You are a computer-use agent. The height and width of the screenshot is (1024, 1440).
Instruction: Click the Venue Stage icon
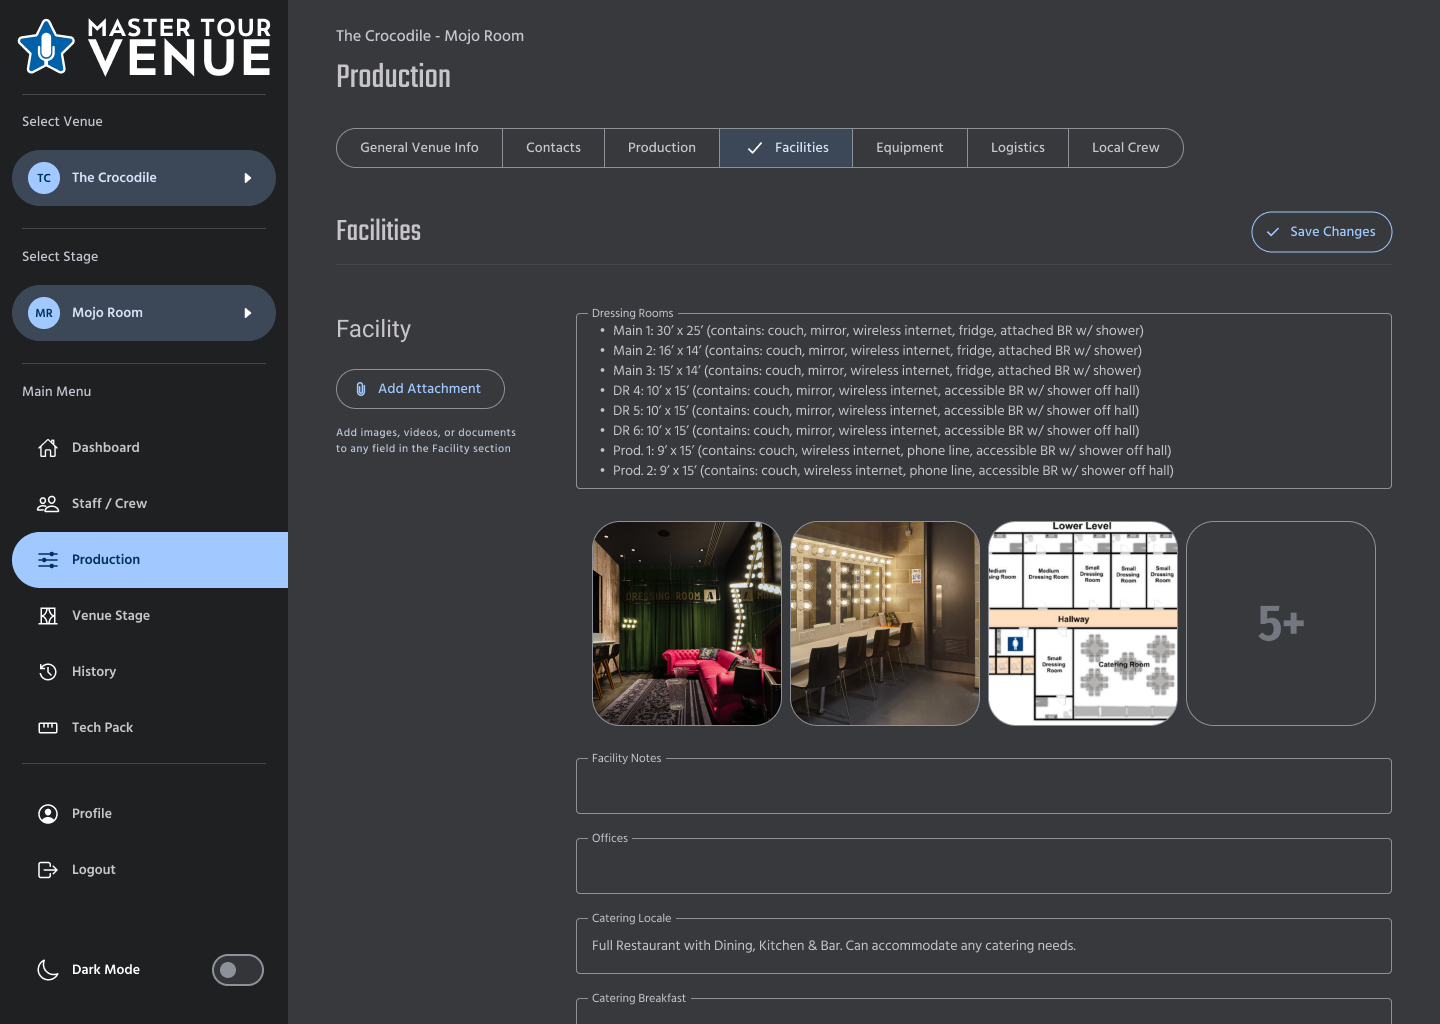[x=48, y=616]
